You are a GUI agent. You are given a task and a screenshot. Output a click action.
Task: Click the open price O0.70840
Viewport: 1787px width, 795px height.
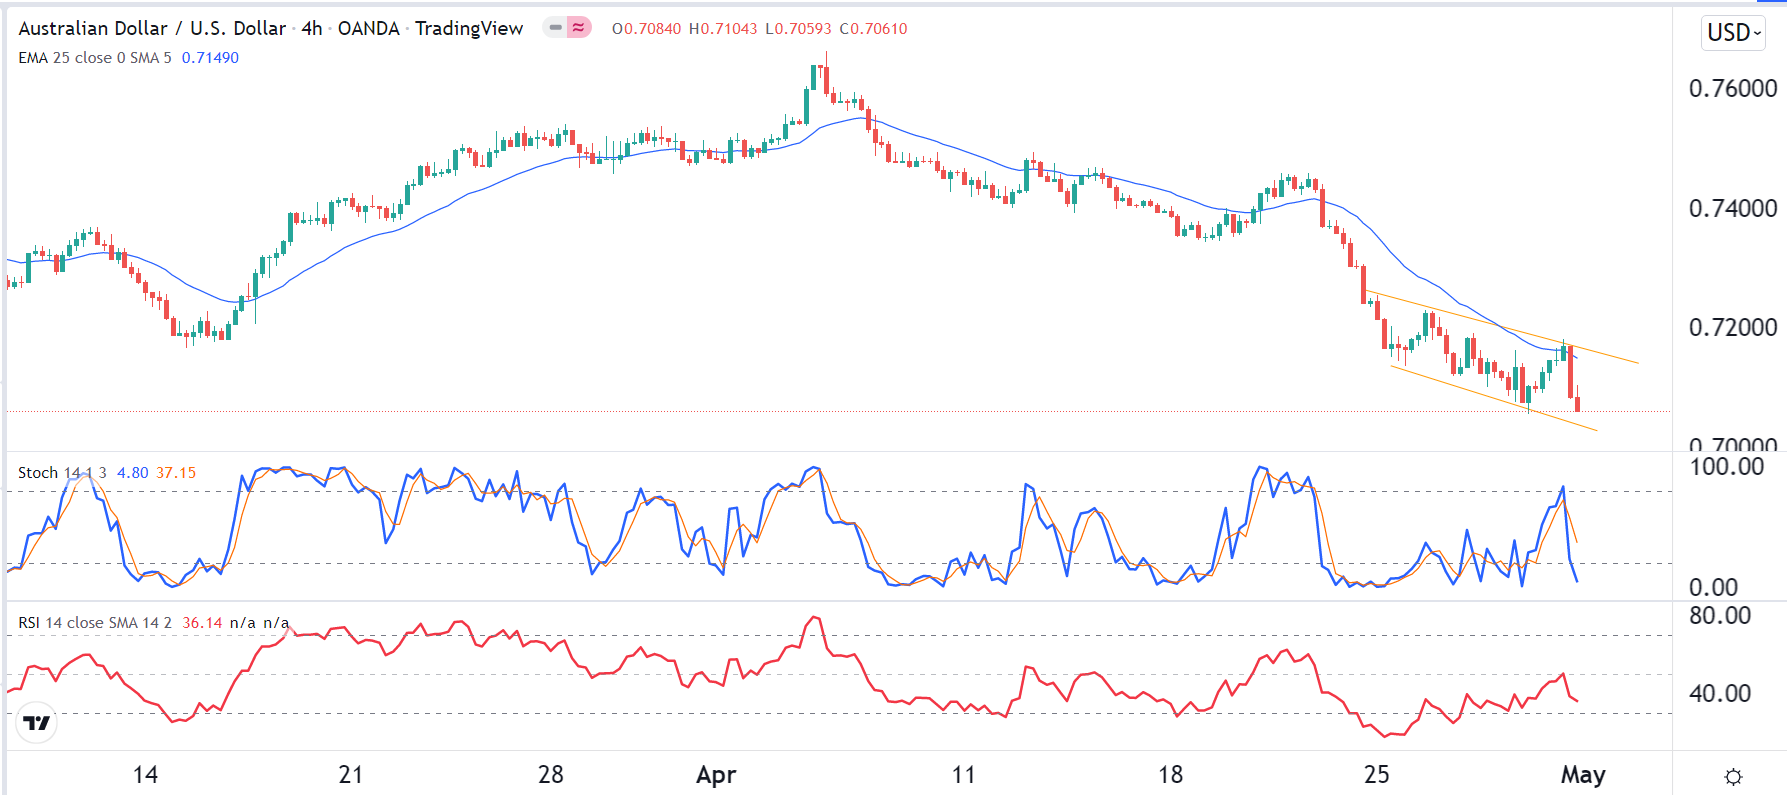point(646,28)
